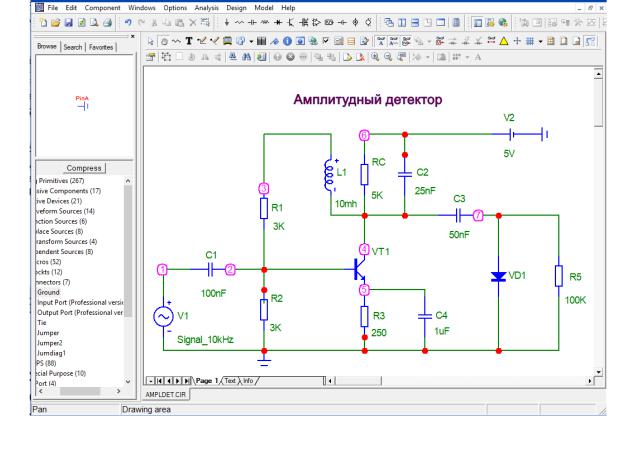This screenshot has height=454, width=624.
Task: Click the component list horizontal scrollbar thumb
Action: 80,392
